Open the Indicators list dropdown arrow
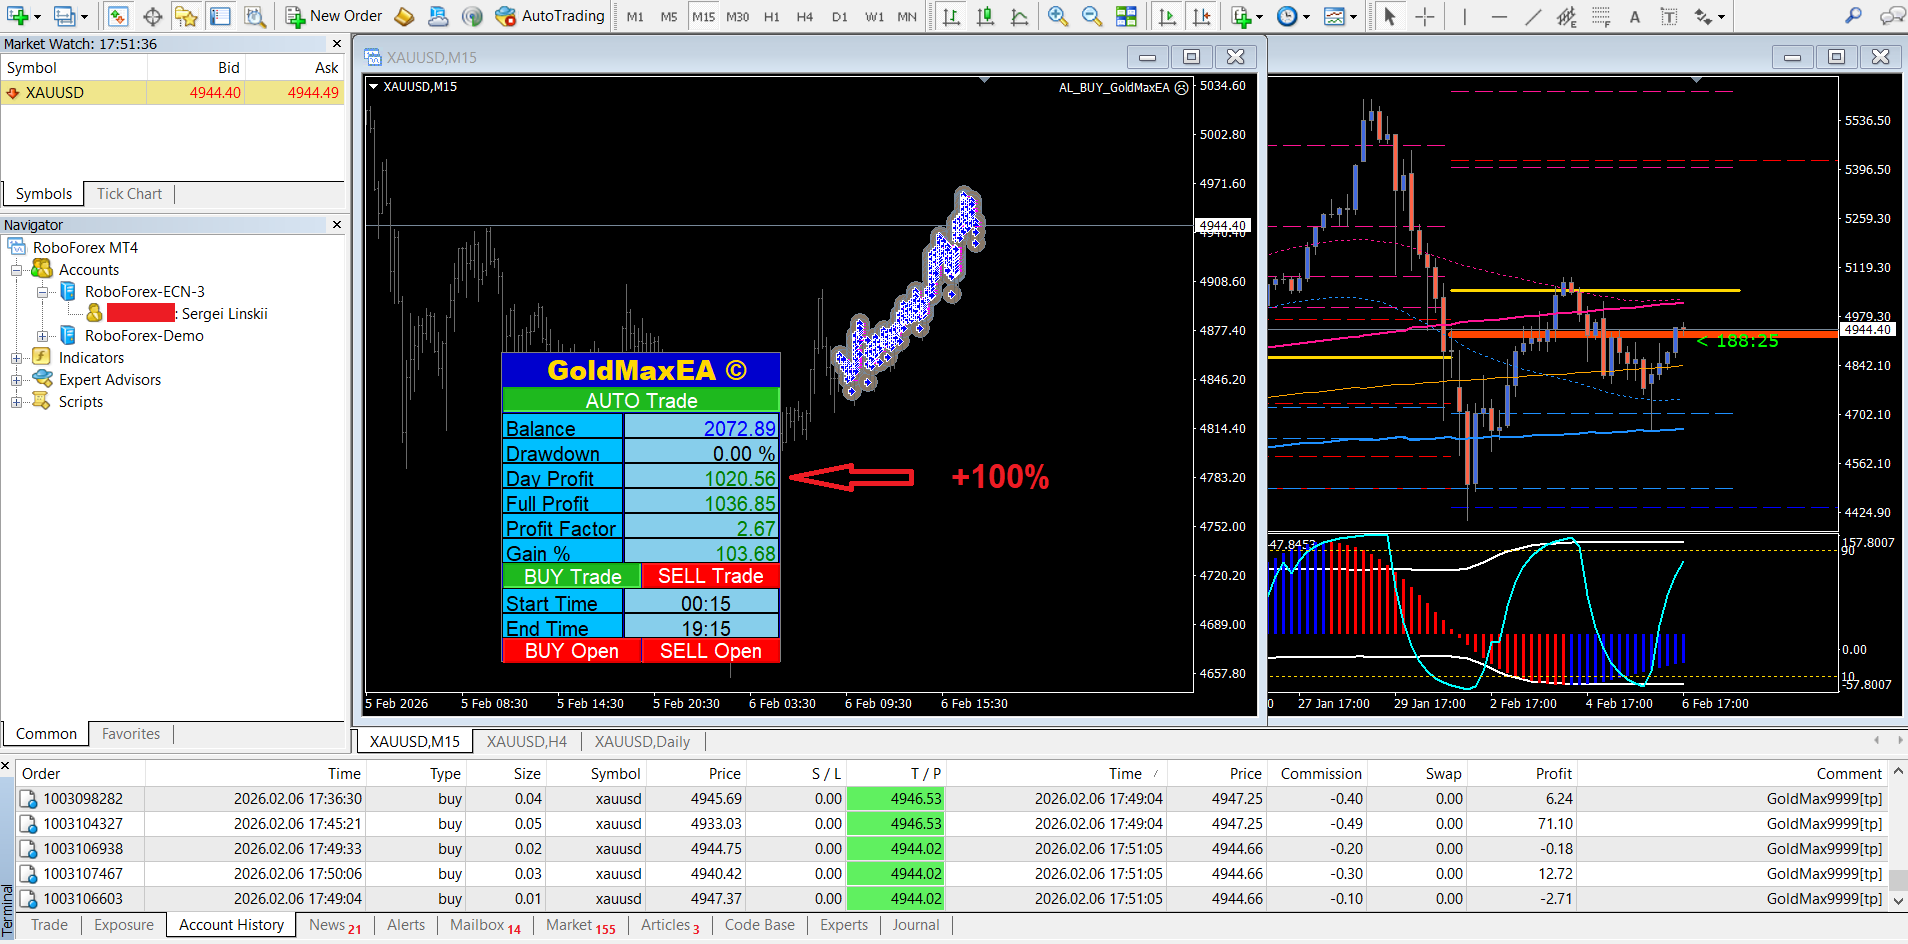 click(x=1259, y=17)
